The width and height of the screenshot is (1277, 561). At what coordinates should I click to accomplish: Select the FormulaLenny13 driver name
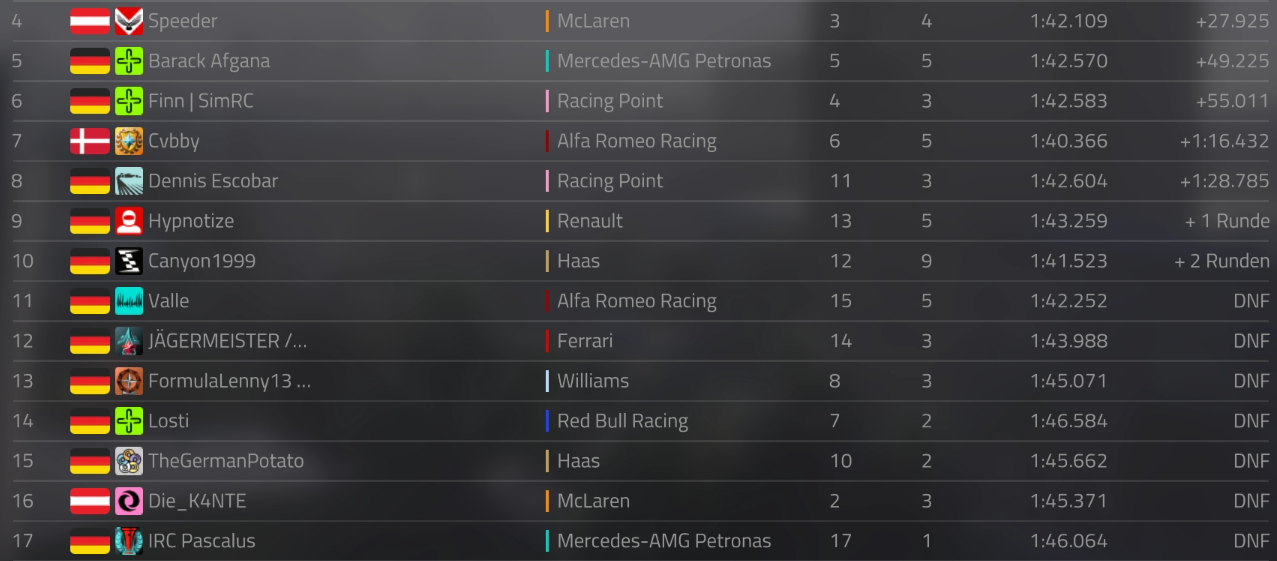(x=229, y=381)
